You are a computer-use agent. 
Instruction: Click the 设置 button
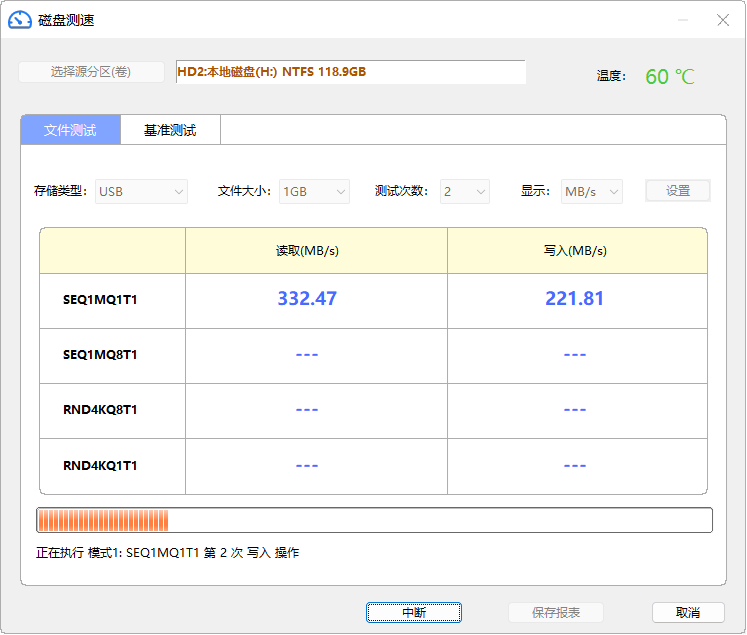[x=678, y=191]
